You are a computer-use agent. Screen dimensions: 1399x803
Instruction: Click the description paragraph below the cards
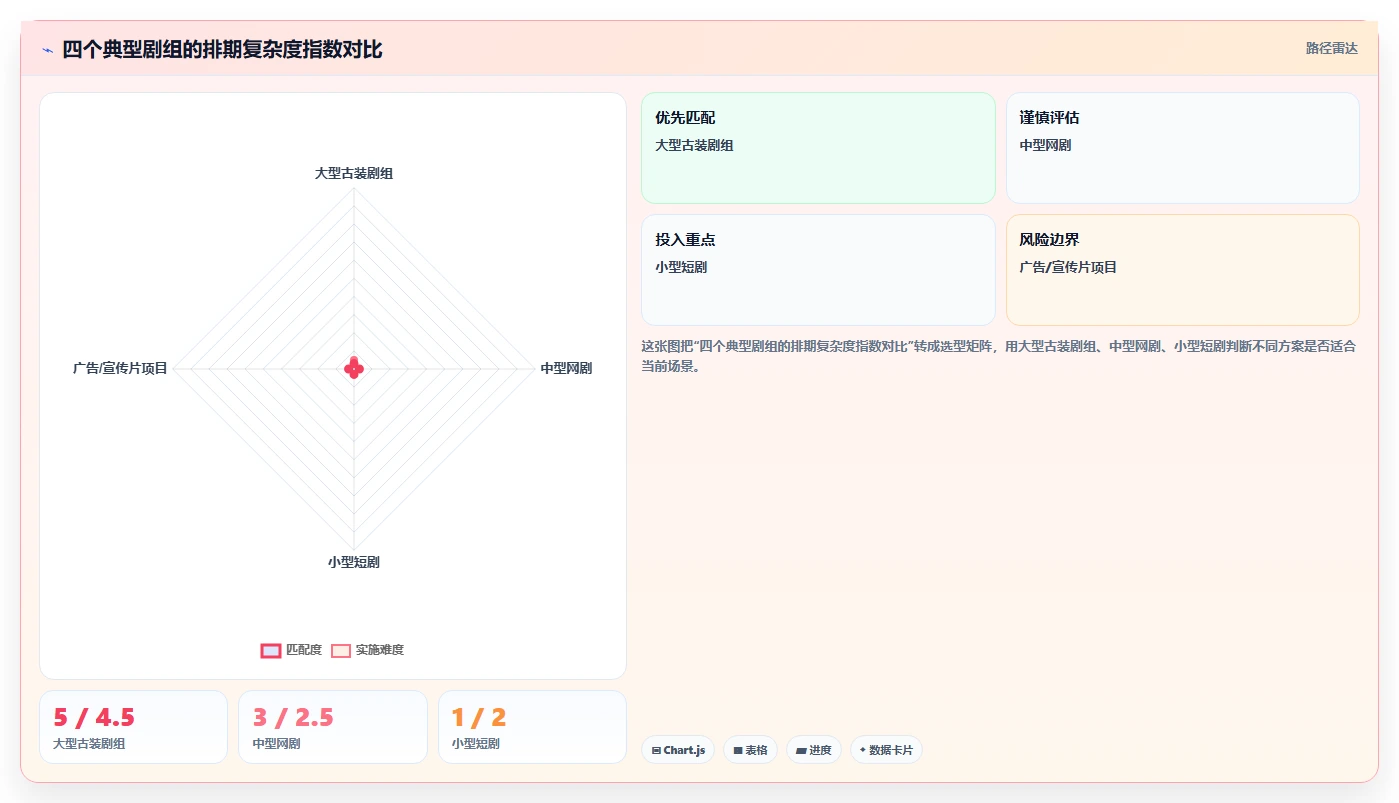[x=998, y=356]
